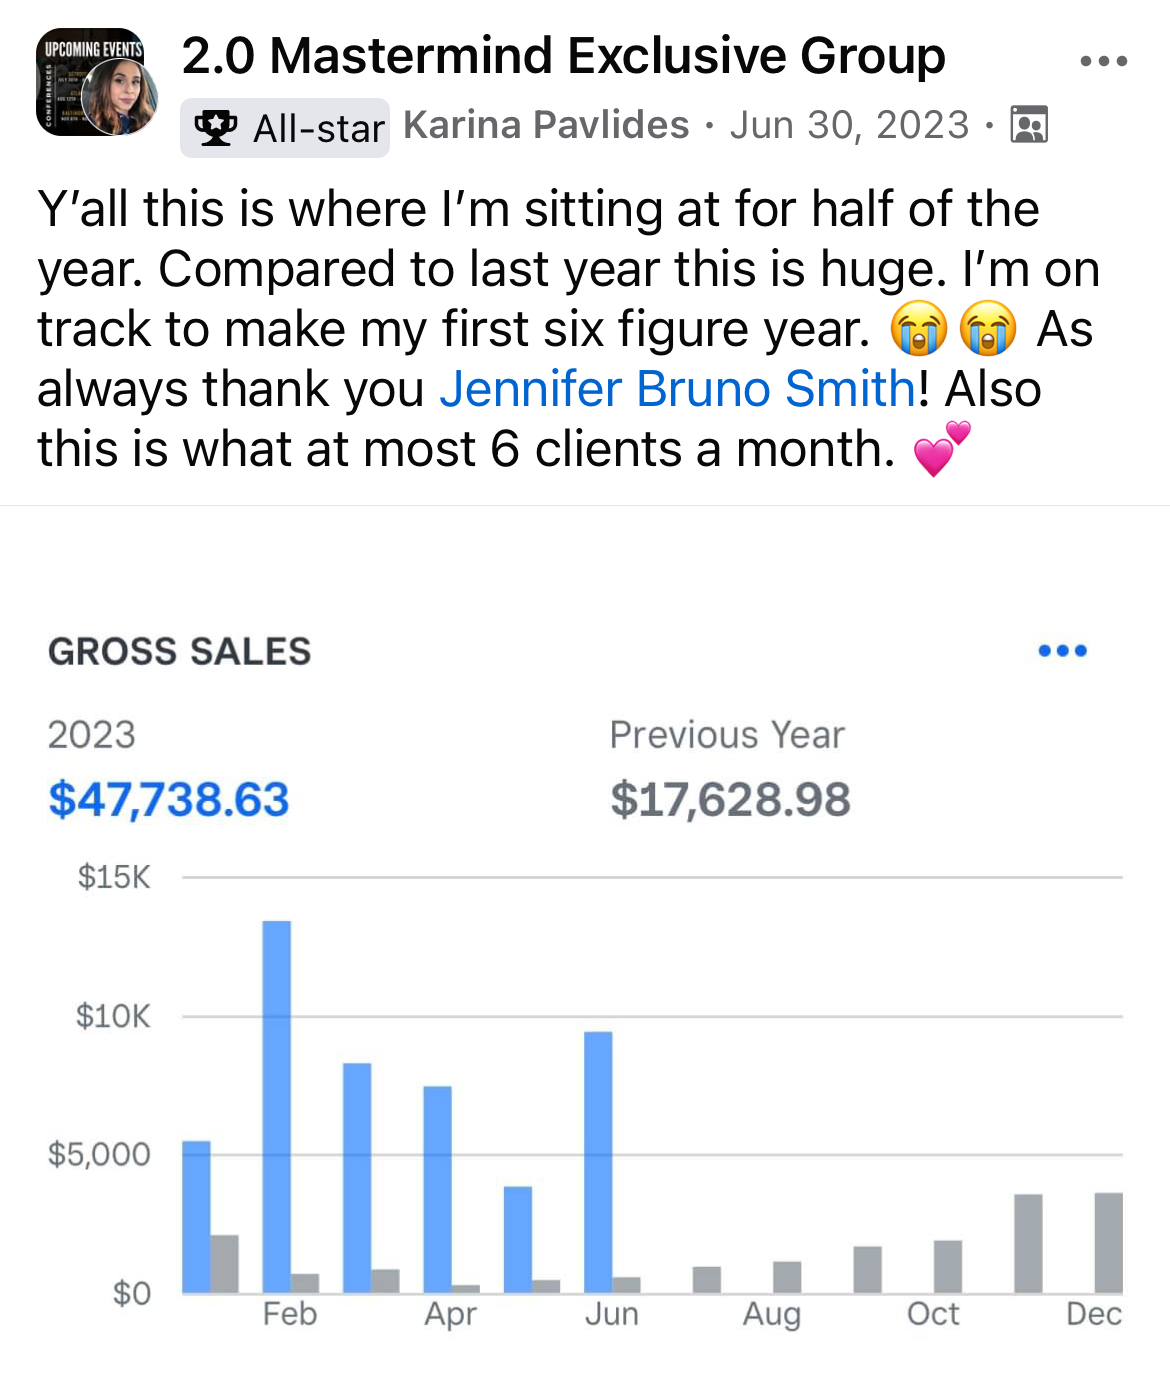Tap the blue June sales bar
The height and width of the screenshot is (1379, 1170).
tap(598, 1160)
